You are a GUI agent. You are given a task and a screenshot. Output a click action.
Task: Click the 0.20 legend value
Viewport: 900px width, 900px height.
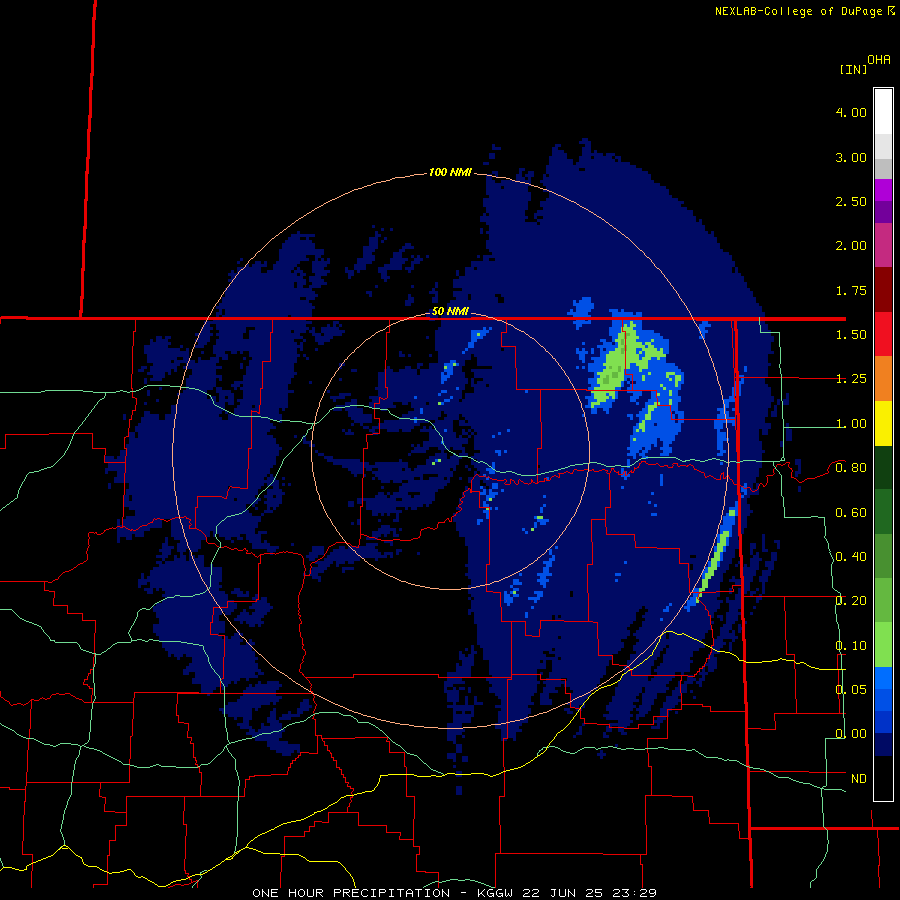click(x=851, y=601)
